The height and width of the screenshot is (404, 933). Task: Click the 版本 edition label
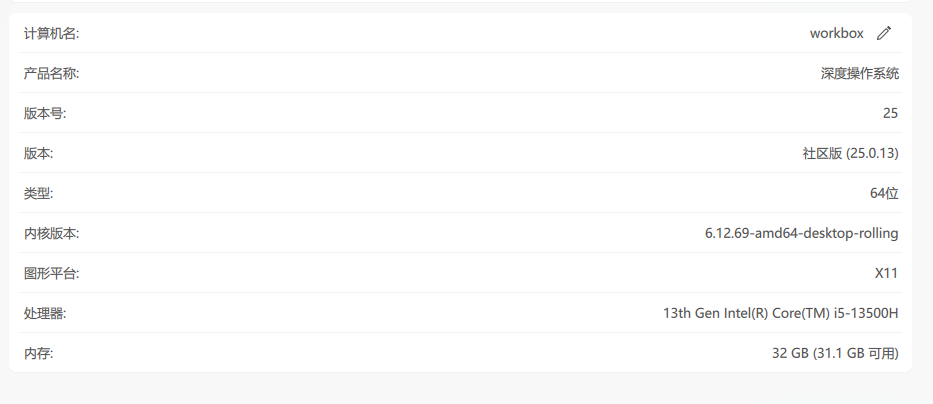pos(38,153)
